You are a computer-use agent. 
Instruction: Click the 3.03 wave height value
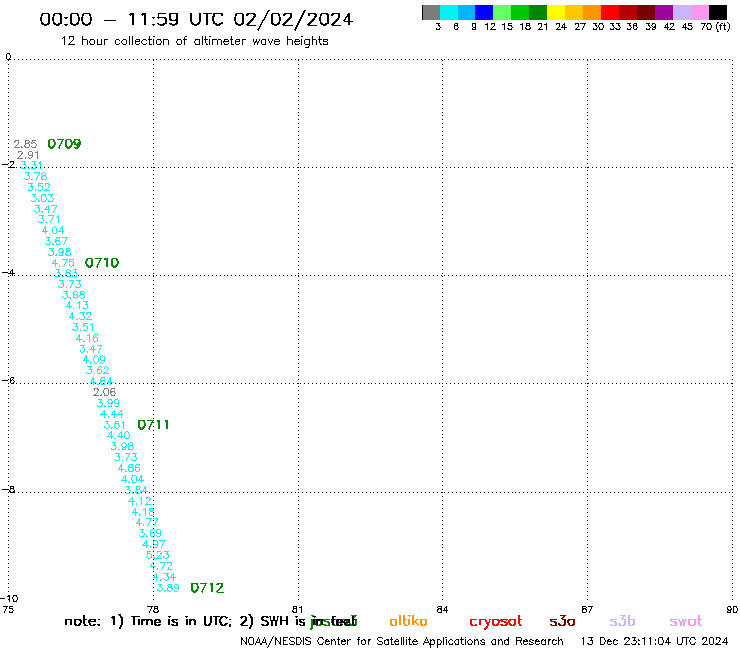click(42, 198)
